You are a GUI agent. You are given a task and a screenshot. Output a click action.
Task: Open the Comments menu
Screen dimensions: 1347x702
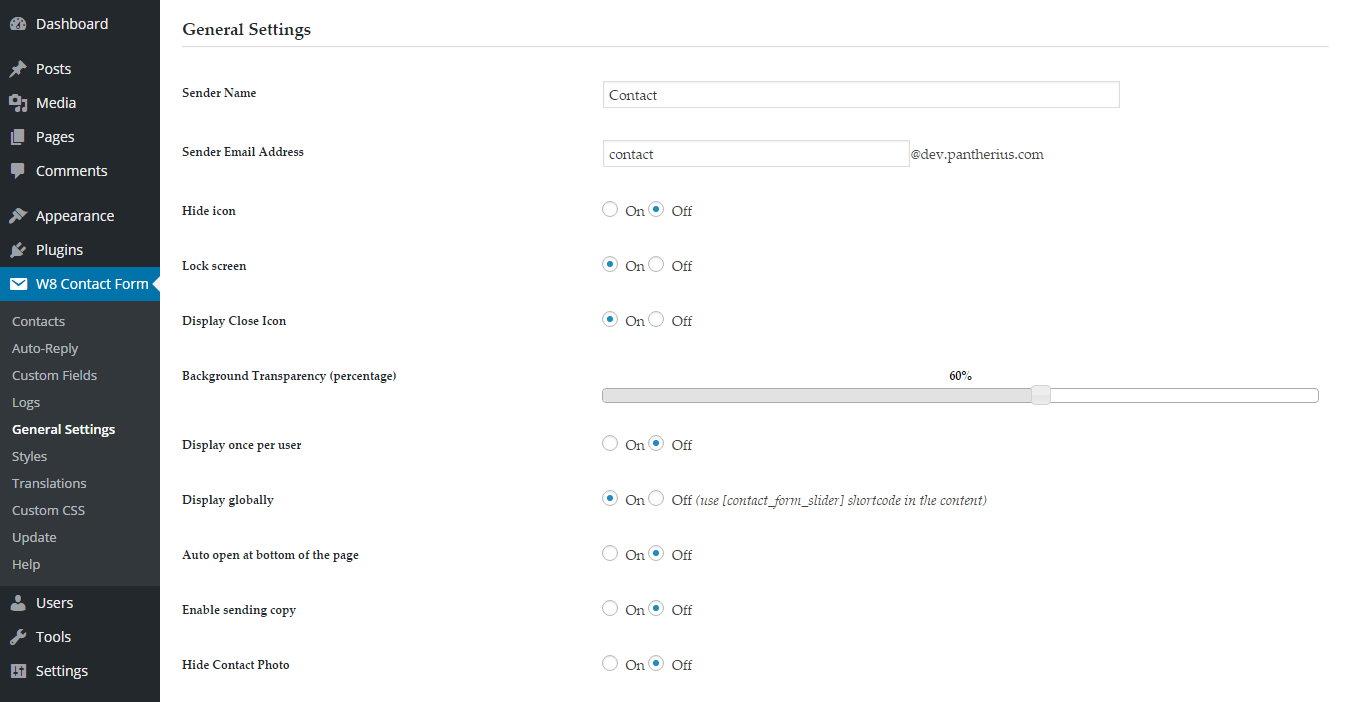coord(80,171)
